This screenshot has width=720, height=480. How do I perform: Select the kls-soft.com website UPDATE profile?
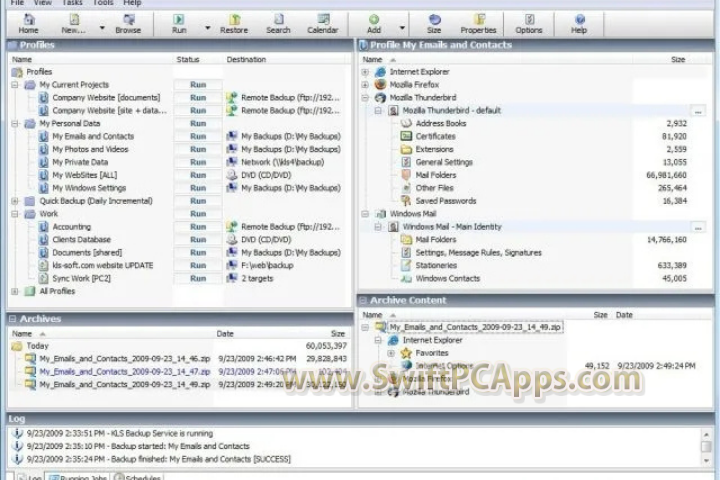tap(102, 265)
